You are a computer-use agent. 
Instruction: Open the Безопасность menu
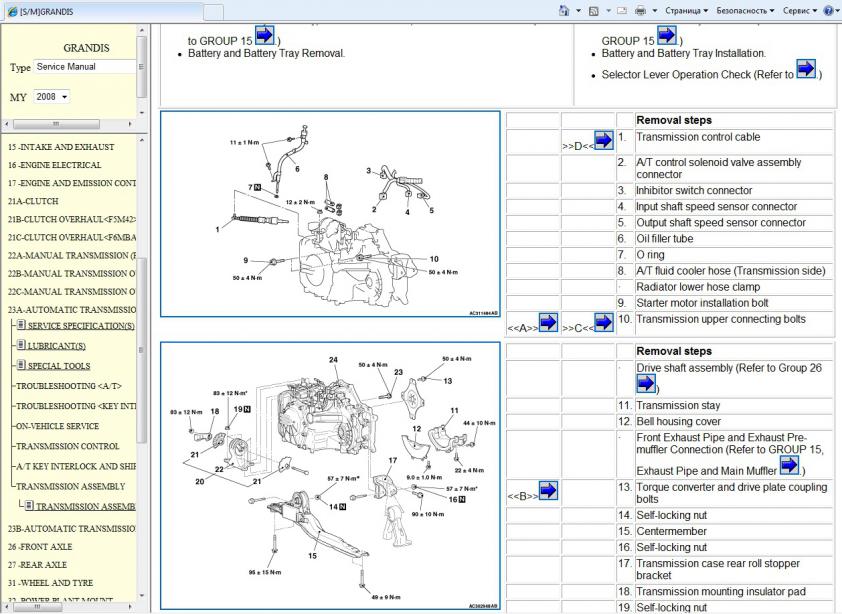coord(745,10)
